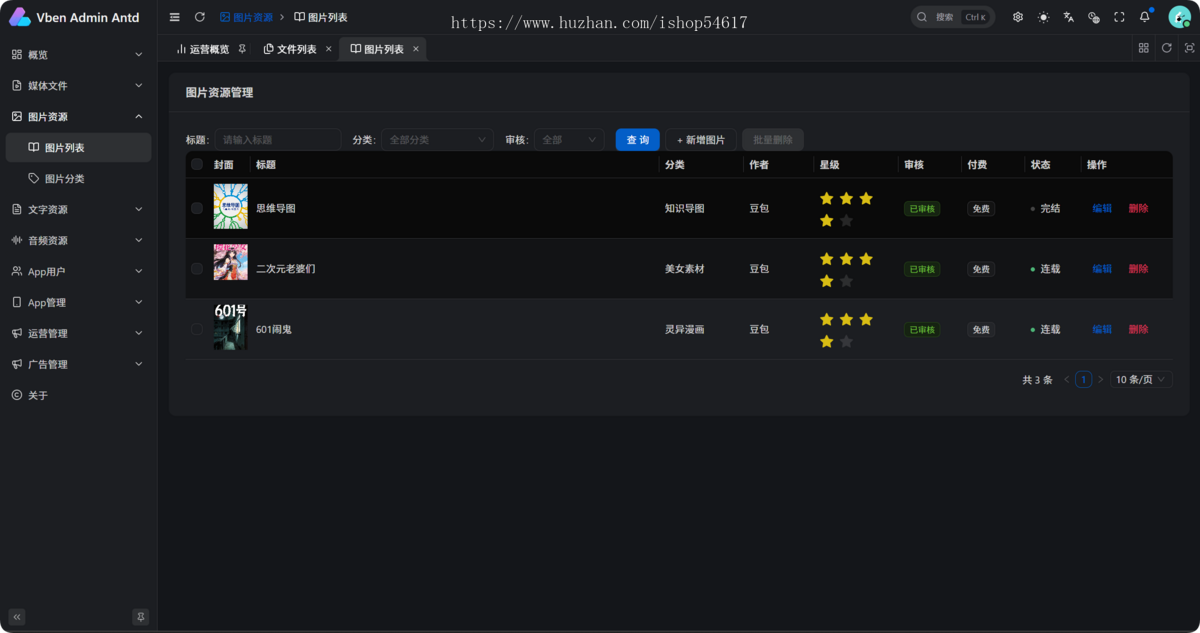This screenshot has height=633, width=1200.
Task: Open the user avatar menu
Action: (x=1180, y=17)
